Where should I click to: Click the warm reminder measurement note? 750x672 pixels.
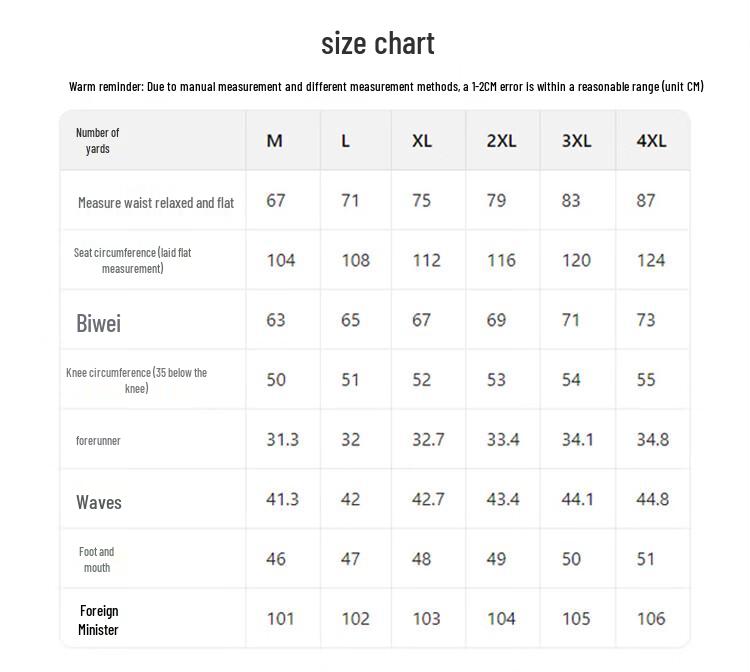[x=386, y=87]
